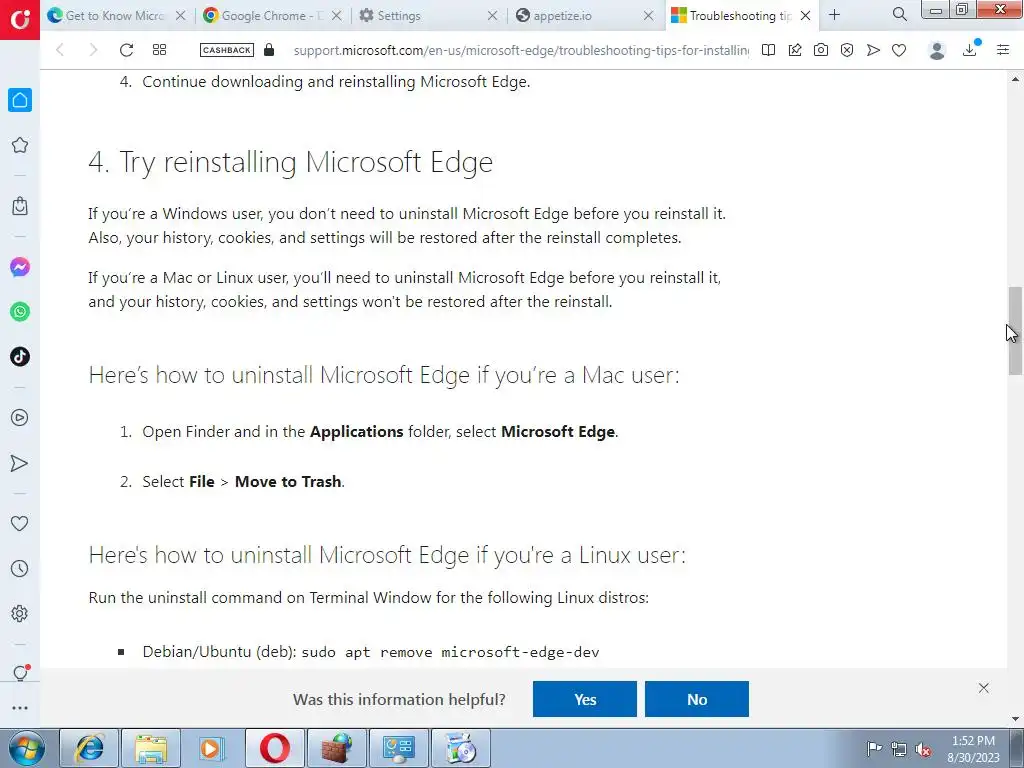Viewport: 1024px width, 768px height.
Task: Open the Bookmarks star in sidebar
Action: pos(20,145)
